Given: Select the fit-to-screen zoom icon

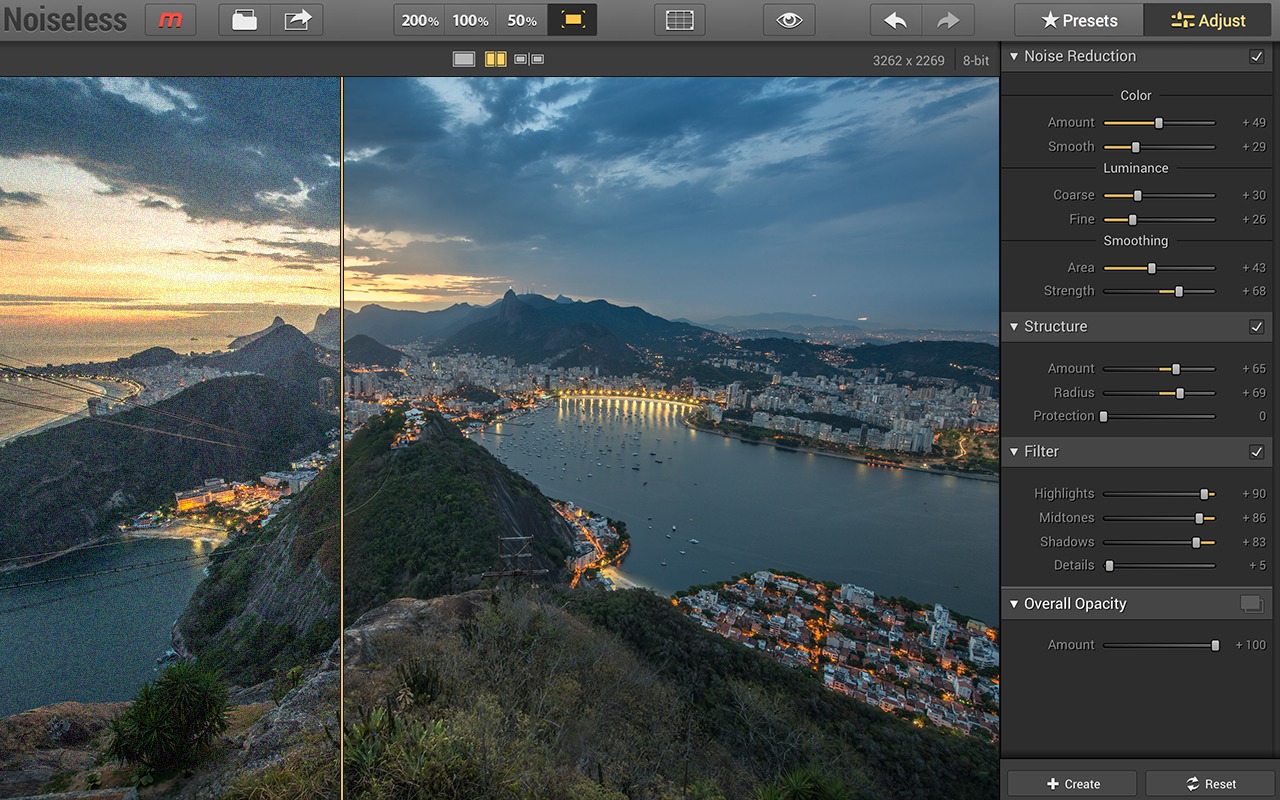Looking at the screenshot, I should coord(573,20).
